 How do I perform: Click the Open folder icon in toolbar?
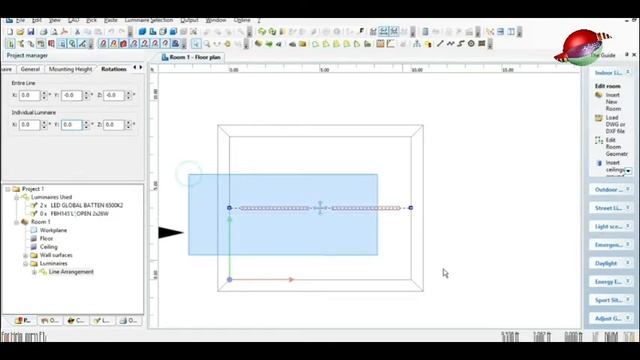pos(20,32)
